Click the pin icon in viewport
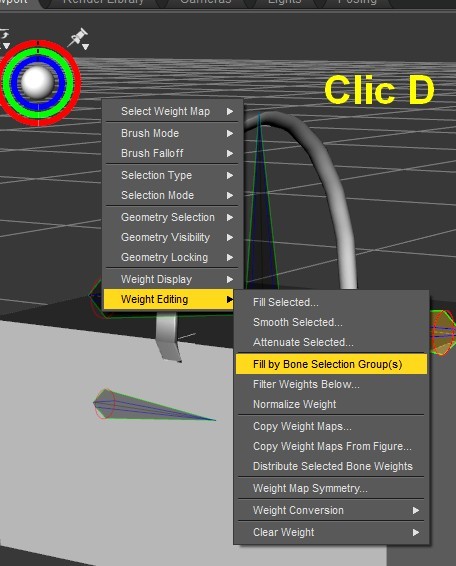The image size is (456, 566). (78, 38)
